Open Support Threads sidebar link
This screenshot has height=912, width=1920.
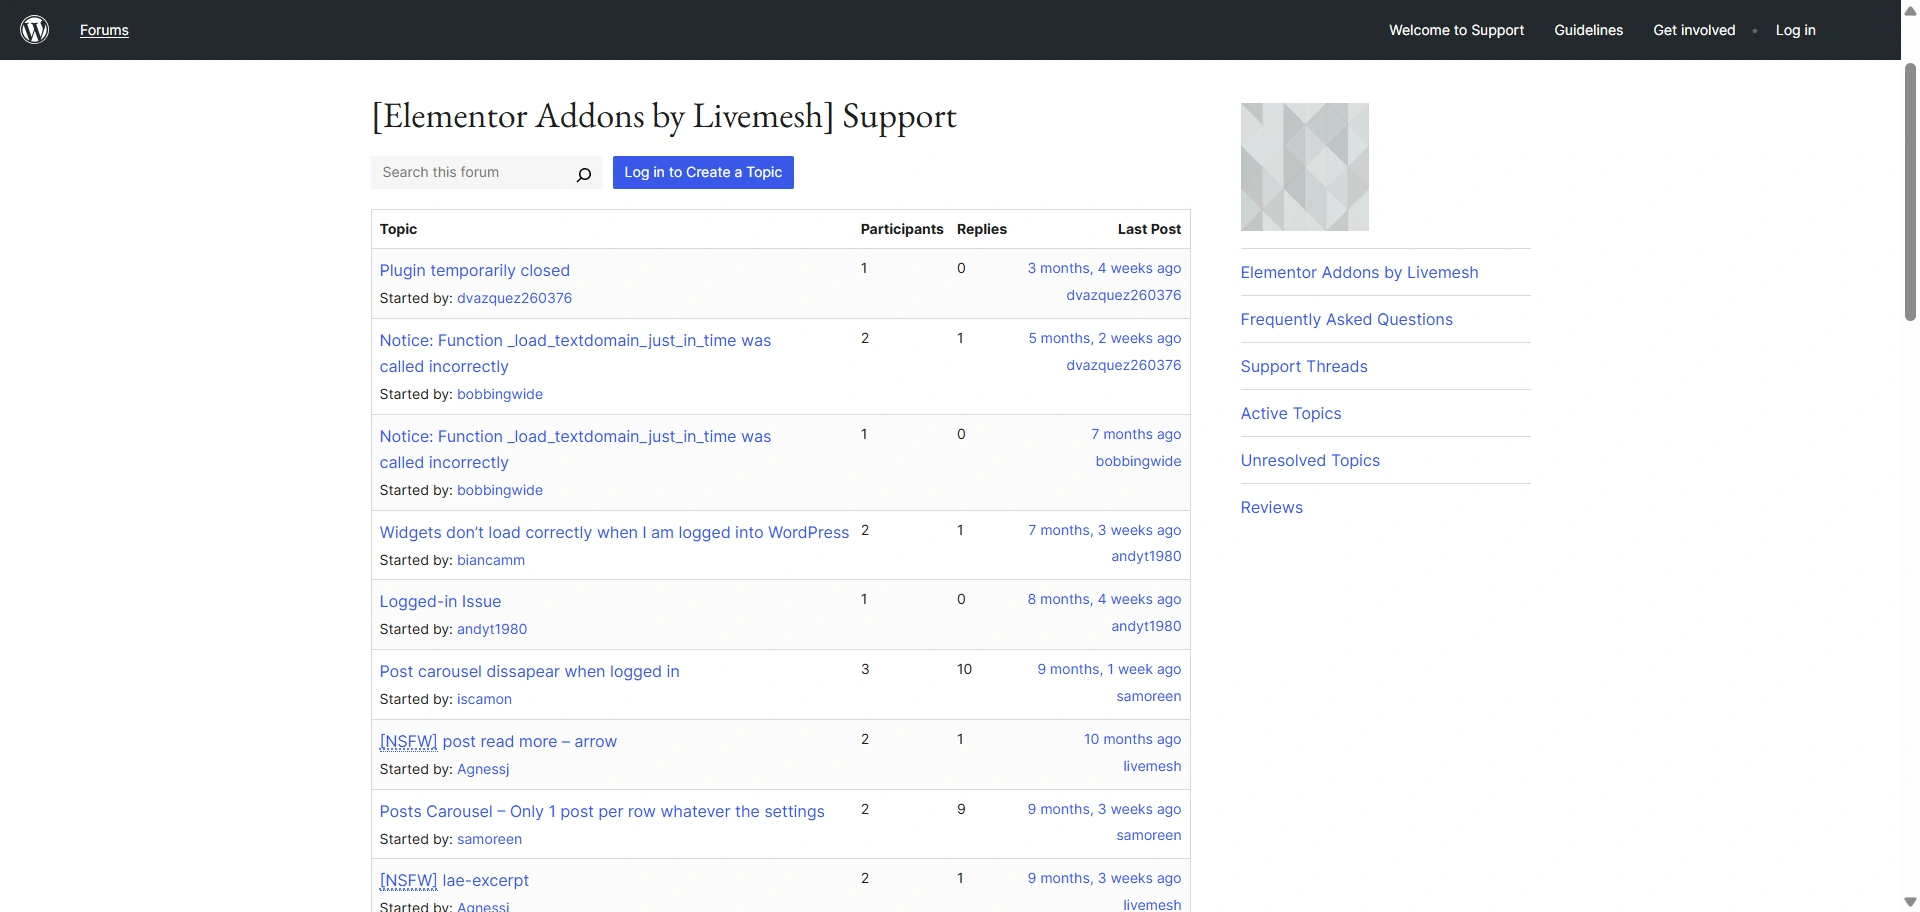1304,366
